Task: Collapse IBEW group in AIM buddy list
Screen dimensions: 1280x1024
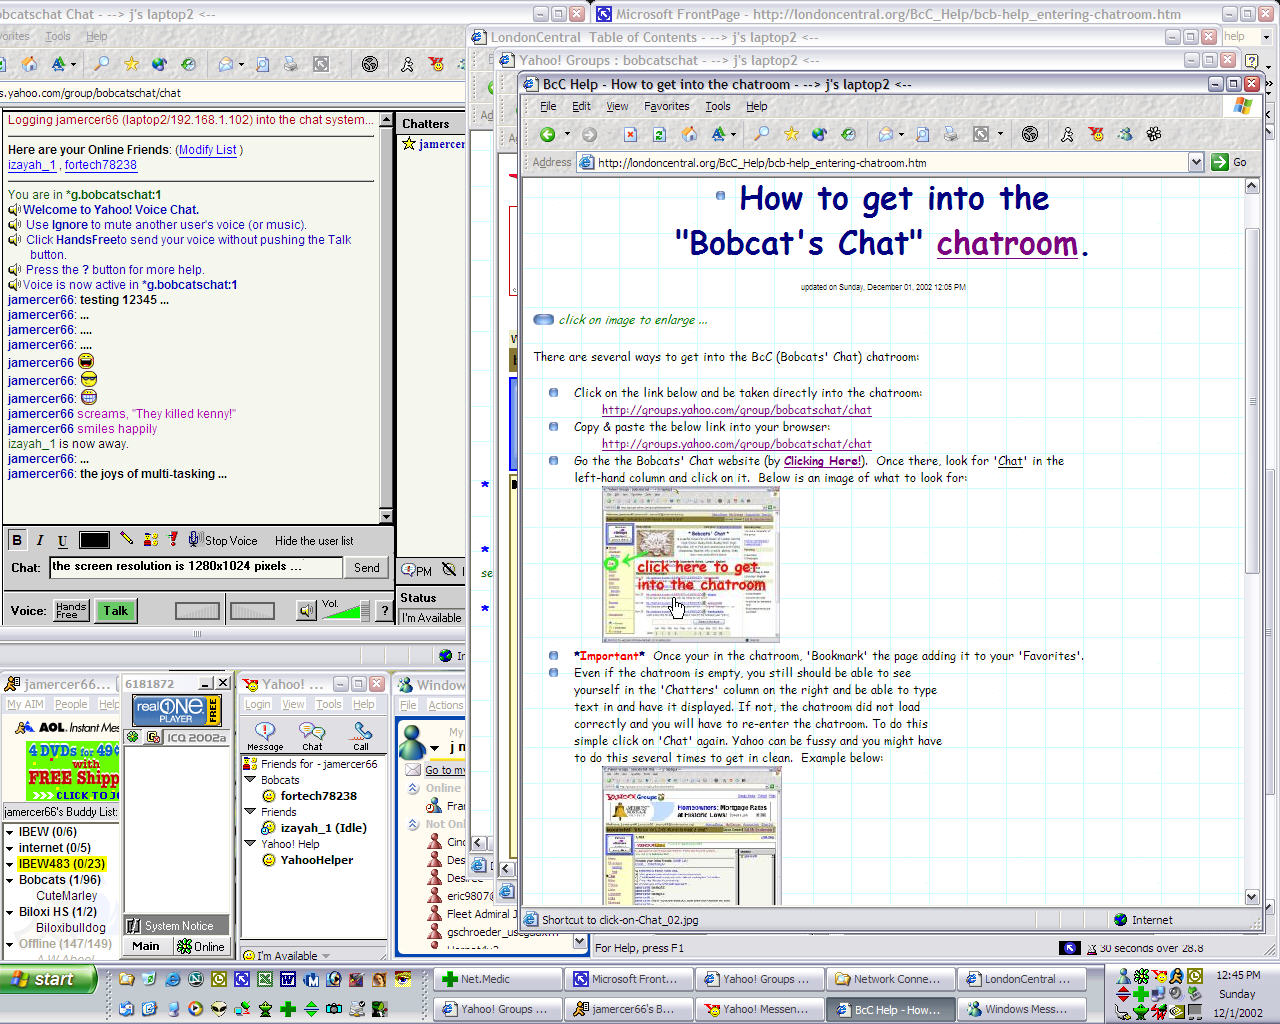Action: click(x=10, y=832)
